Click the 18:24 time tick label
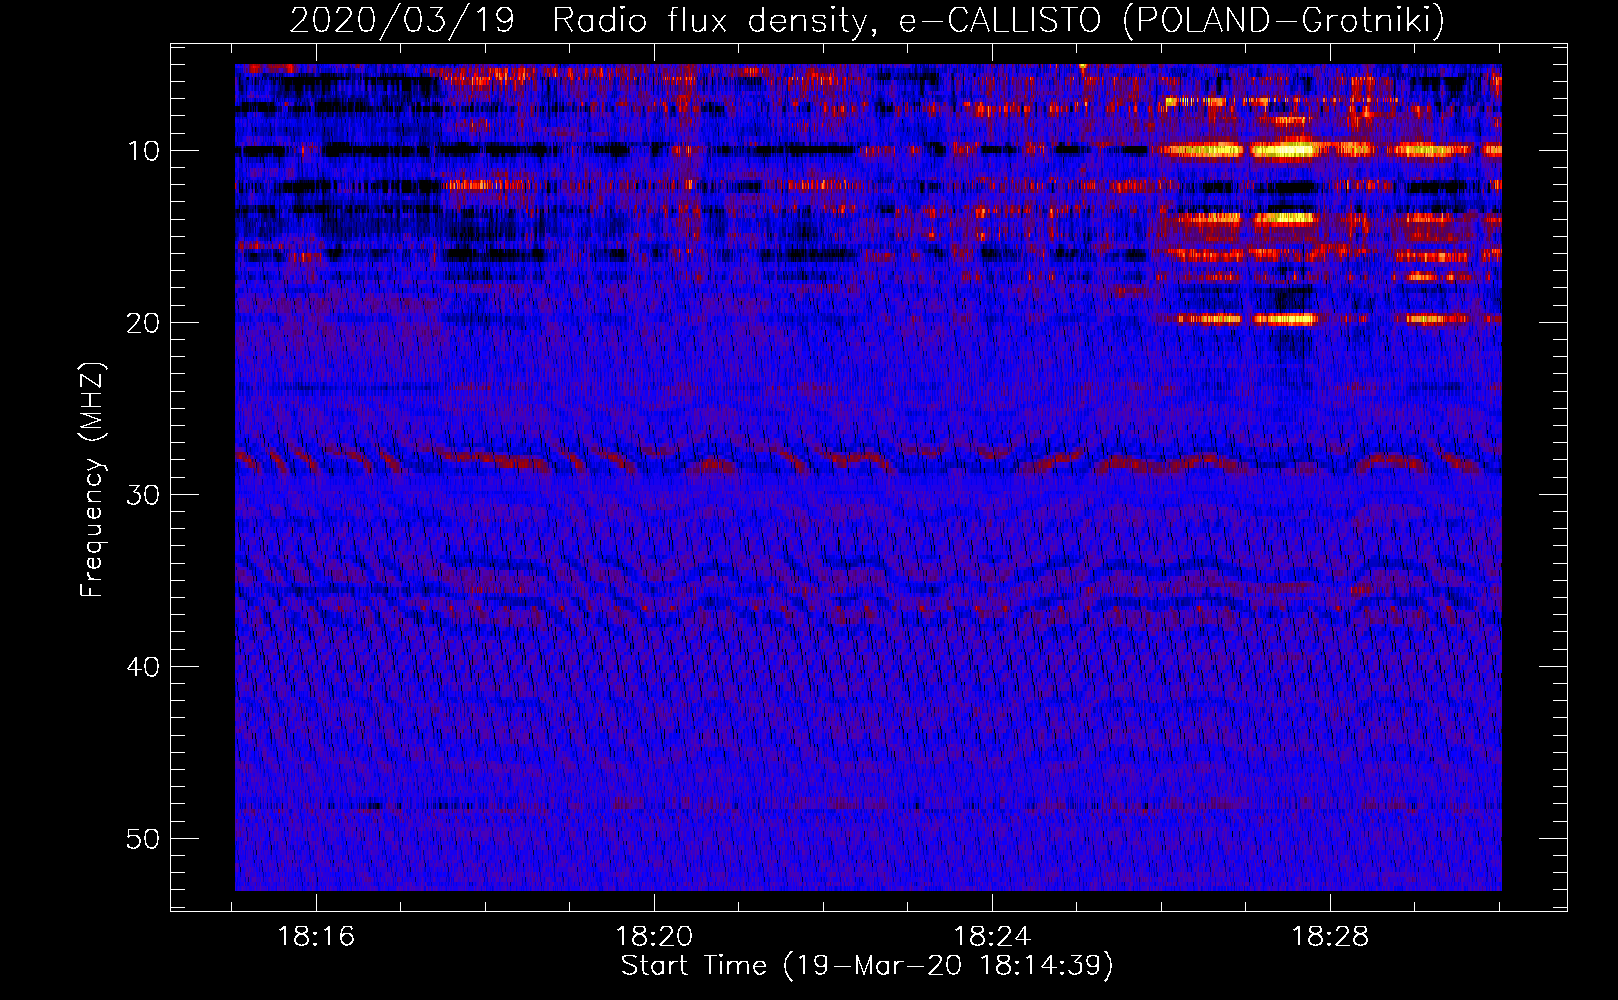1618x1000 pixels. [x=992, y=937]
